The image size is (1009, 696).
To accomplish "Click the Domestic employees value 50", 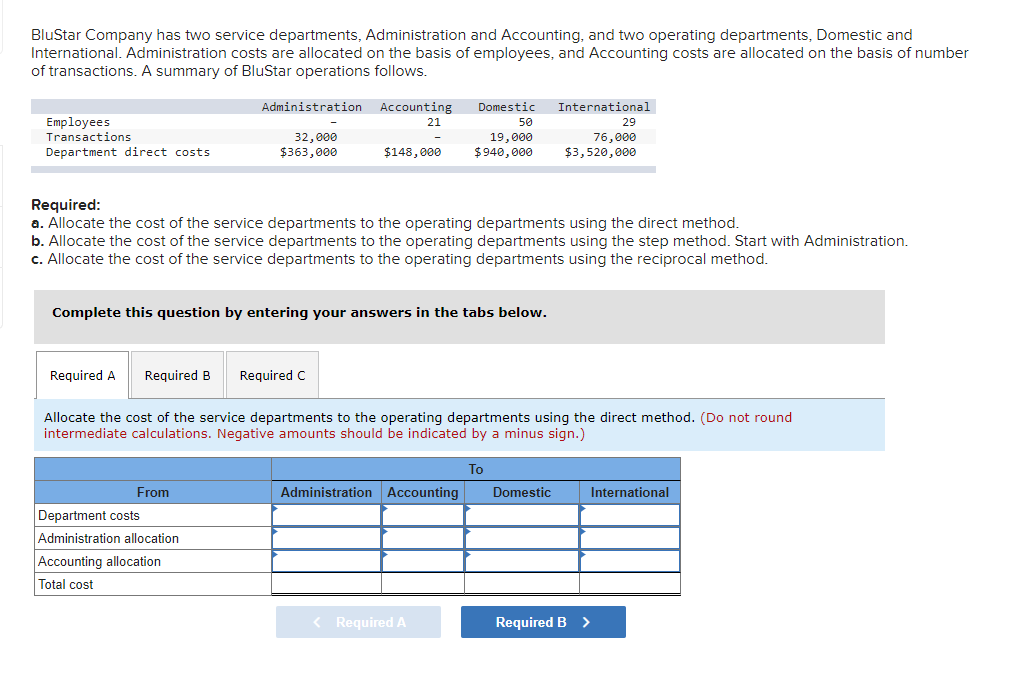I will point(526,122).
